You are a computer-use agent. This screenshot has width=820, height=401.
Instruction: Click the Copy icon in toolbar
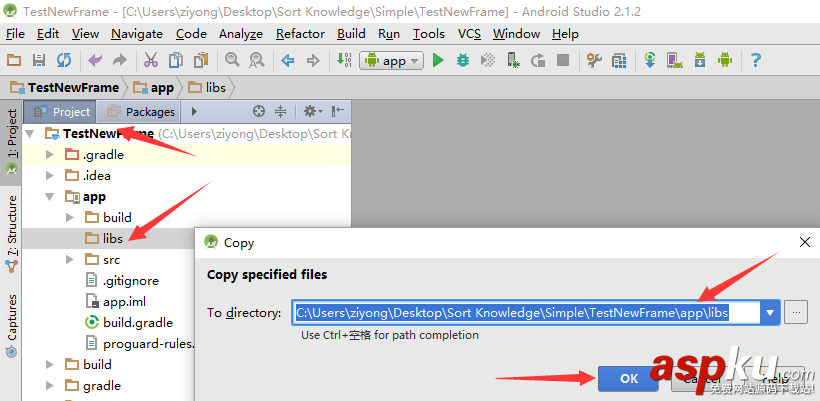pos(176,60)
